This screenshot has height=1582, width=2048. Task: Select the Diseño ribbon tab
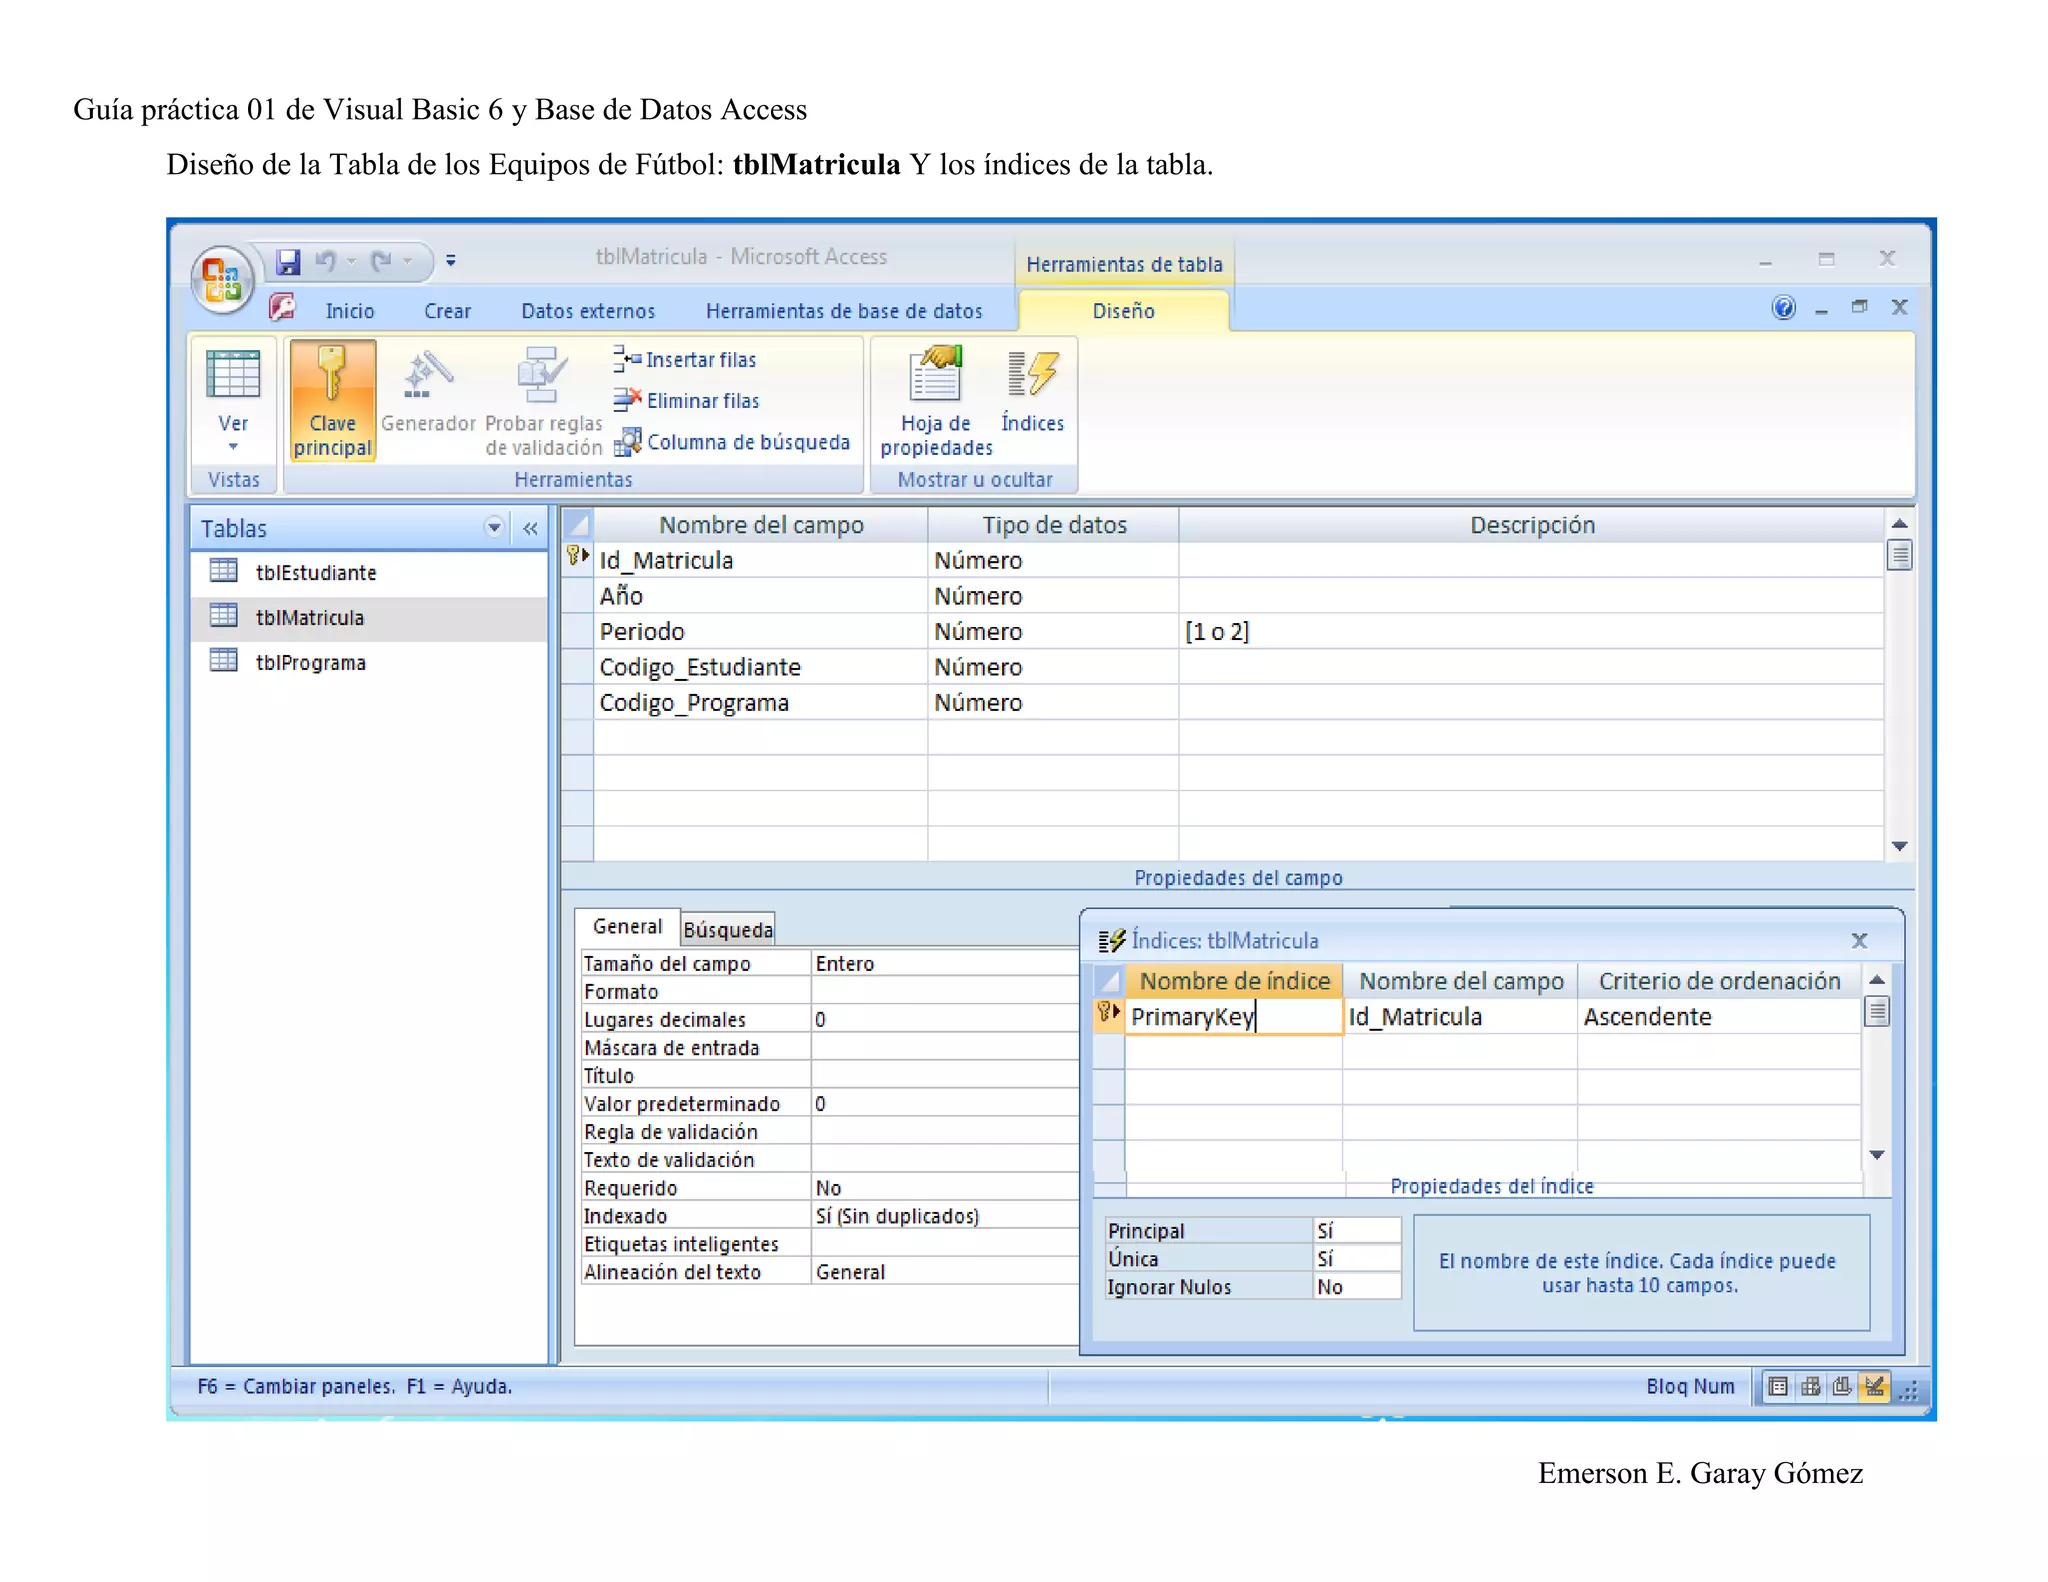(1123, 311)
